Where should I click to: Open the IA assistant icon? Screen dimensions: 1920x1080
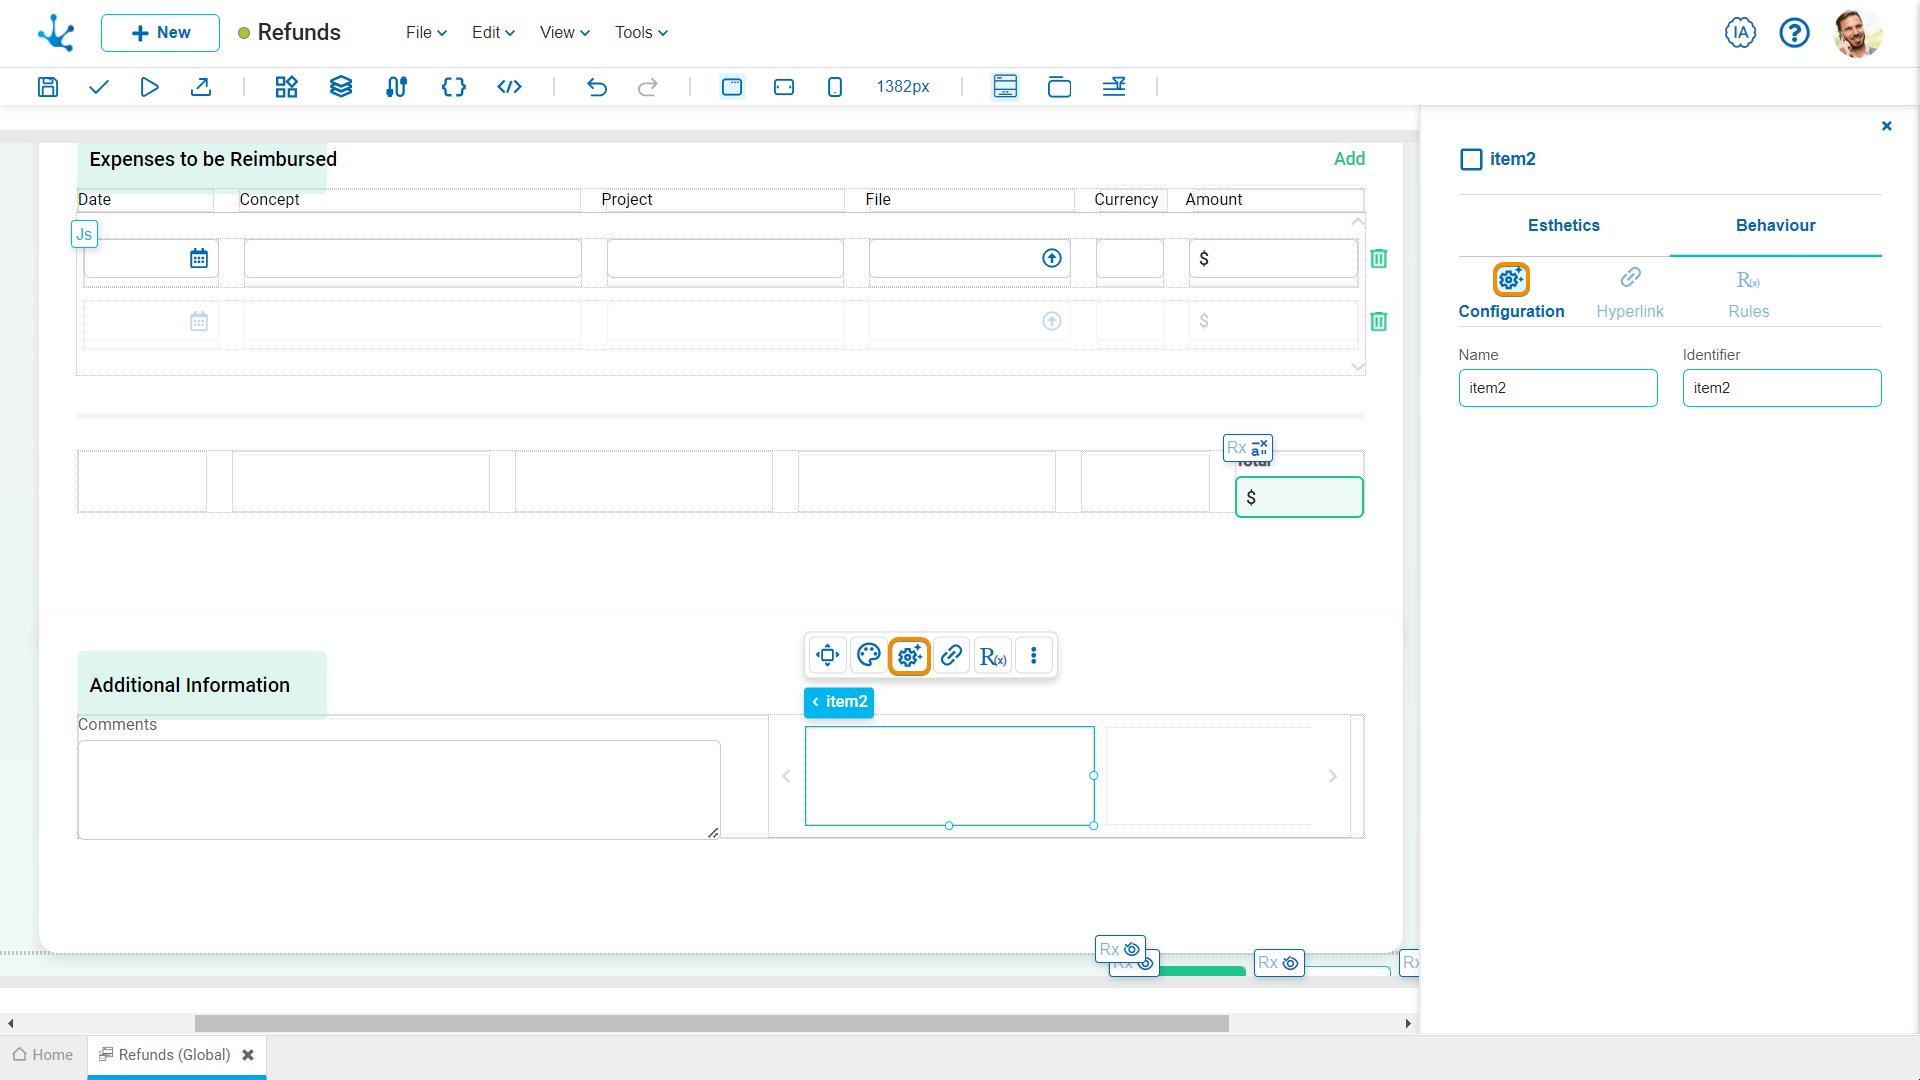pos(1740,33)
